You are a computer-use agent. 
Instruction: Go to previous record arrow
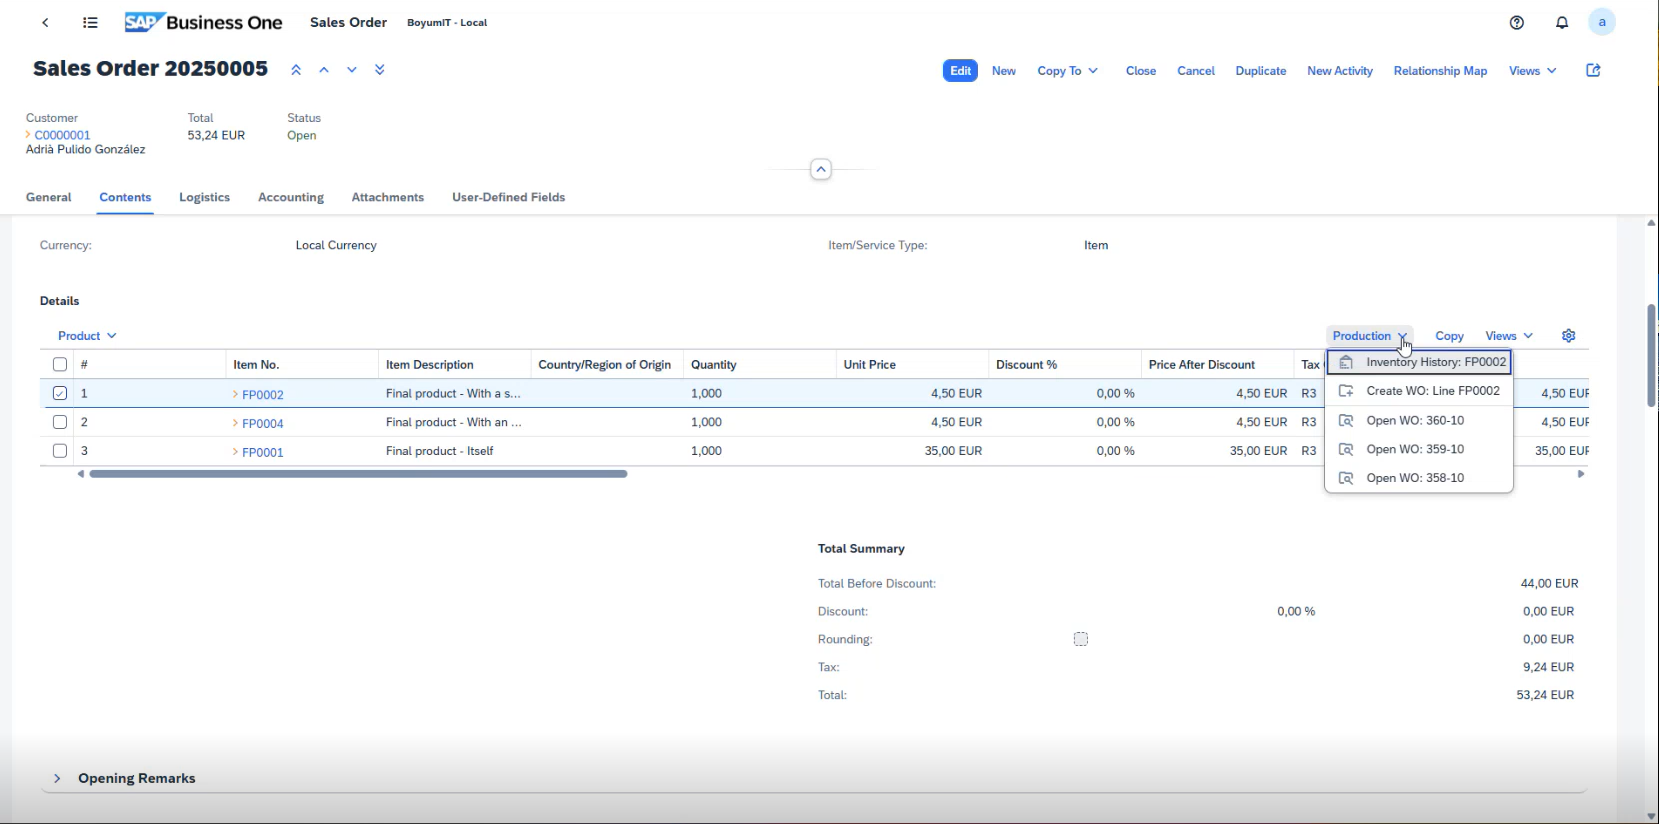tap(324, 70)
